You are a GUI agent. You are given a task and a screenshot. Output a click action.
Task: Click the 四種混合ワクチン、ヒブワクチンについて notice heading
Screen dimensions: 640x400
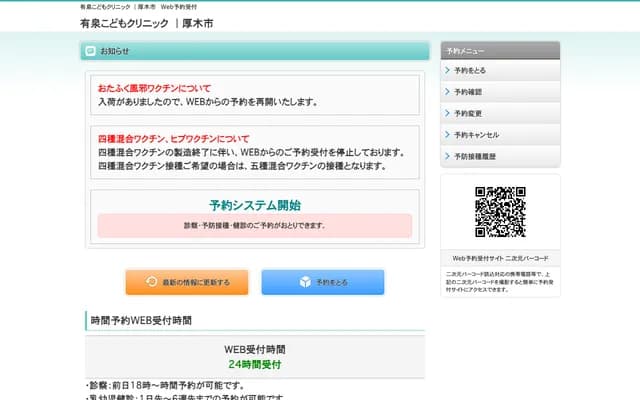(x=174, y=138)
